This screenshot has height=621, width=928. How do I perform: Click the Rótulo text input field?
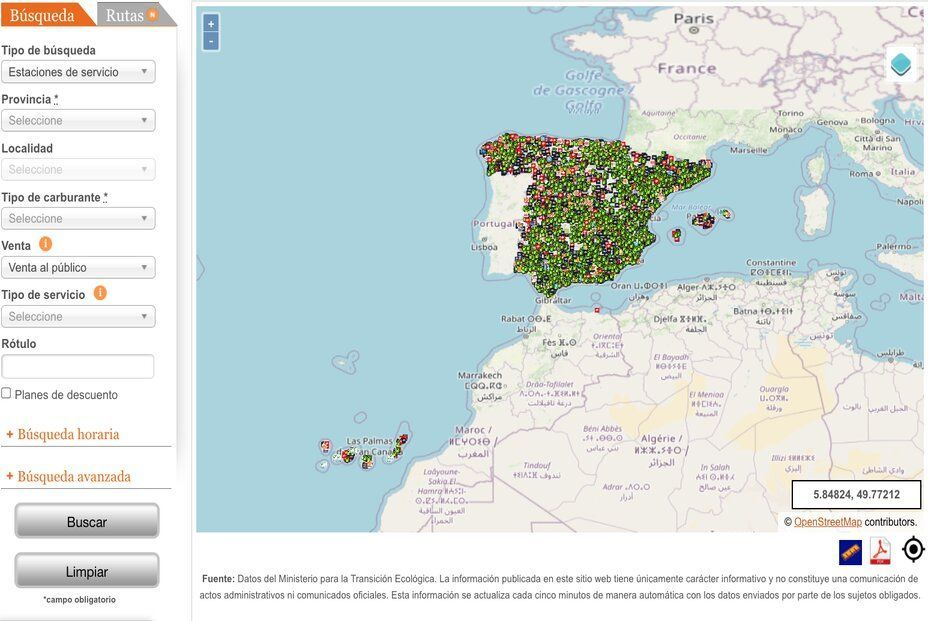coord(78,367)
